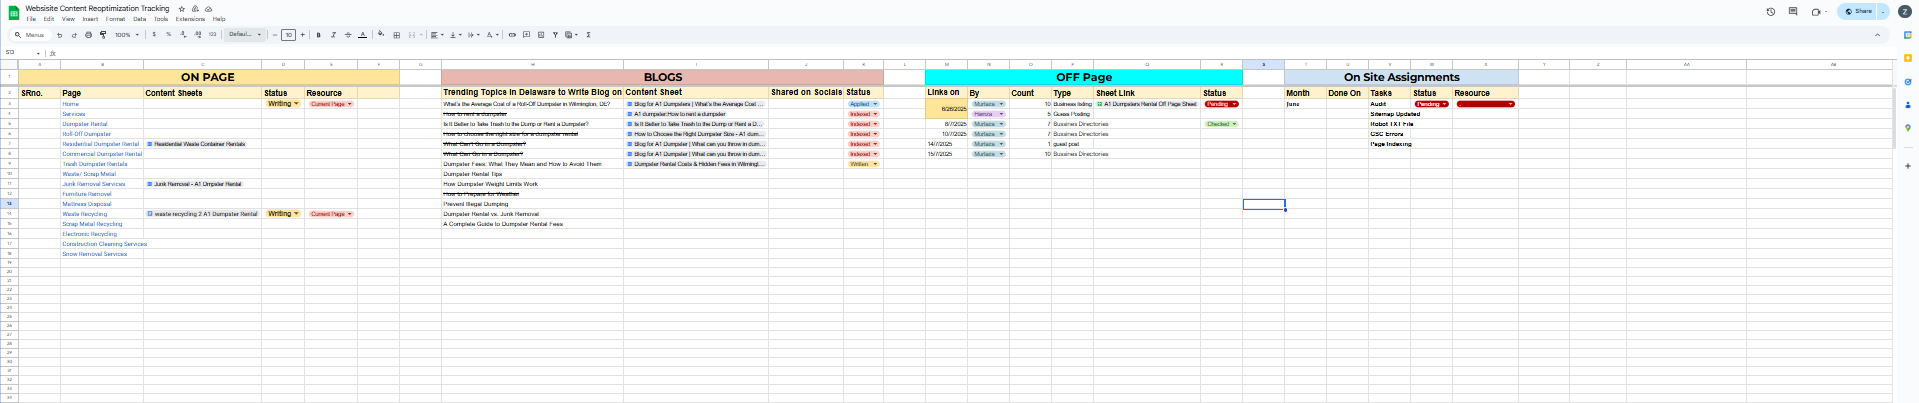Toggle bold formatting
The image size is (1919, 403).
(319, 35)
